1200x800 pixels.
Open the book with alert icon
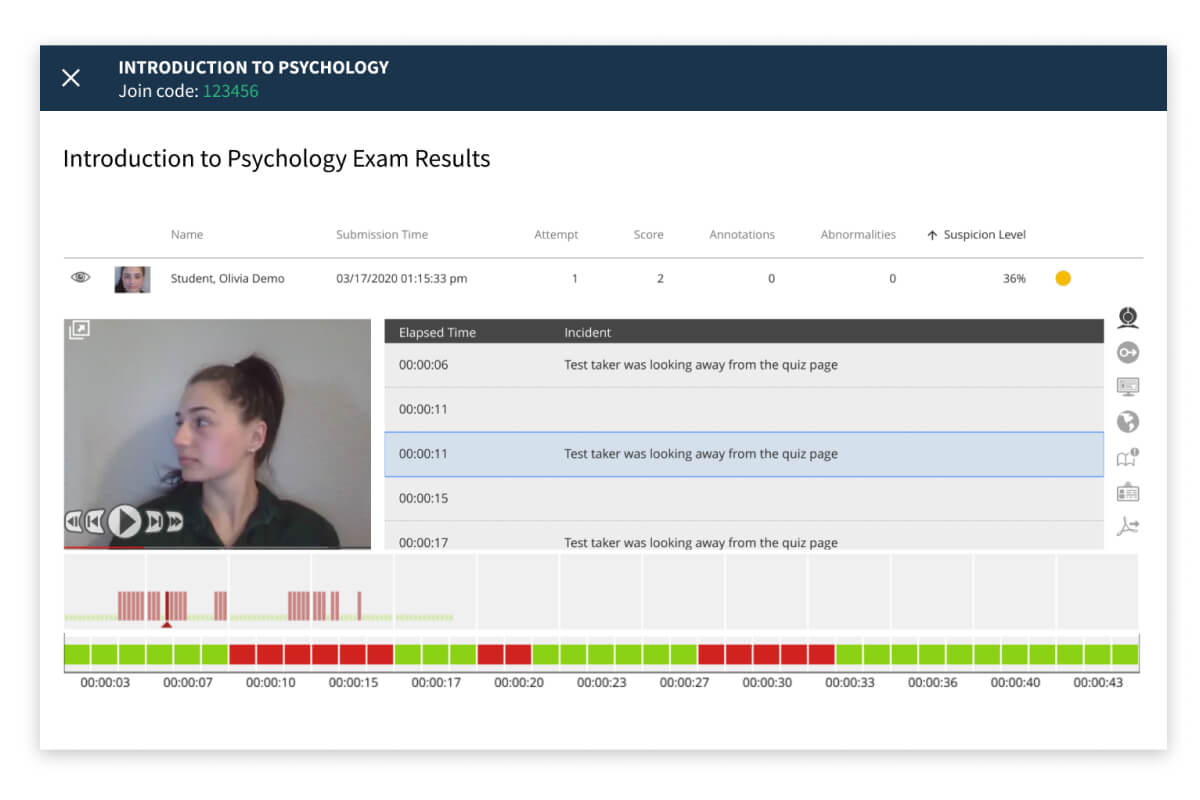click(x=1128, y=458)
